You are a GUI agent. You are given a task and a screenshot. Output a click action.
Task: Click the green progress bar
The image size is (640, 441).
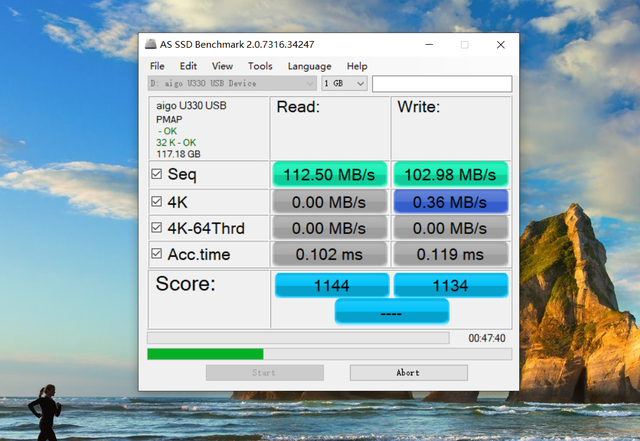205,354
